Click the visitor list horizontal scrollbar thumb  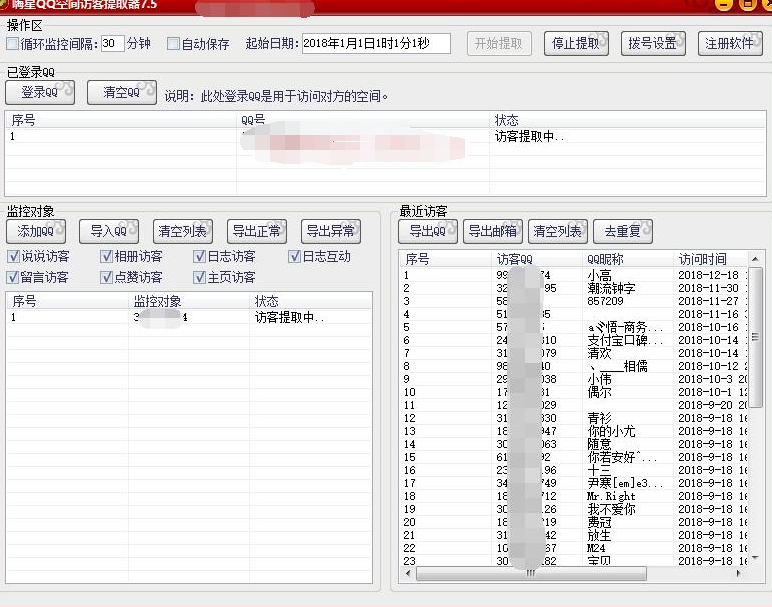pyautogui.click(x=531, y=573)
